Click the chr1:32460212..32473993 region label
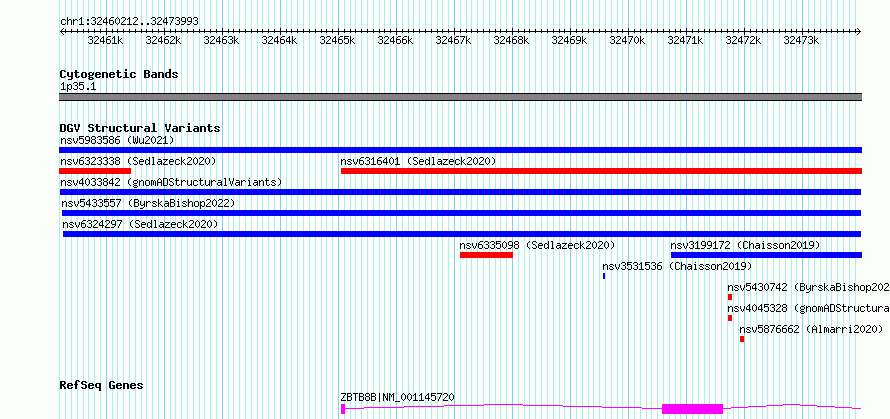The width and height of the screenshot is (890, 419). click(x=129, y=22)
